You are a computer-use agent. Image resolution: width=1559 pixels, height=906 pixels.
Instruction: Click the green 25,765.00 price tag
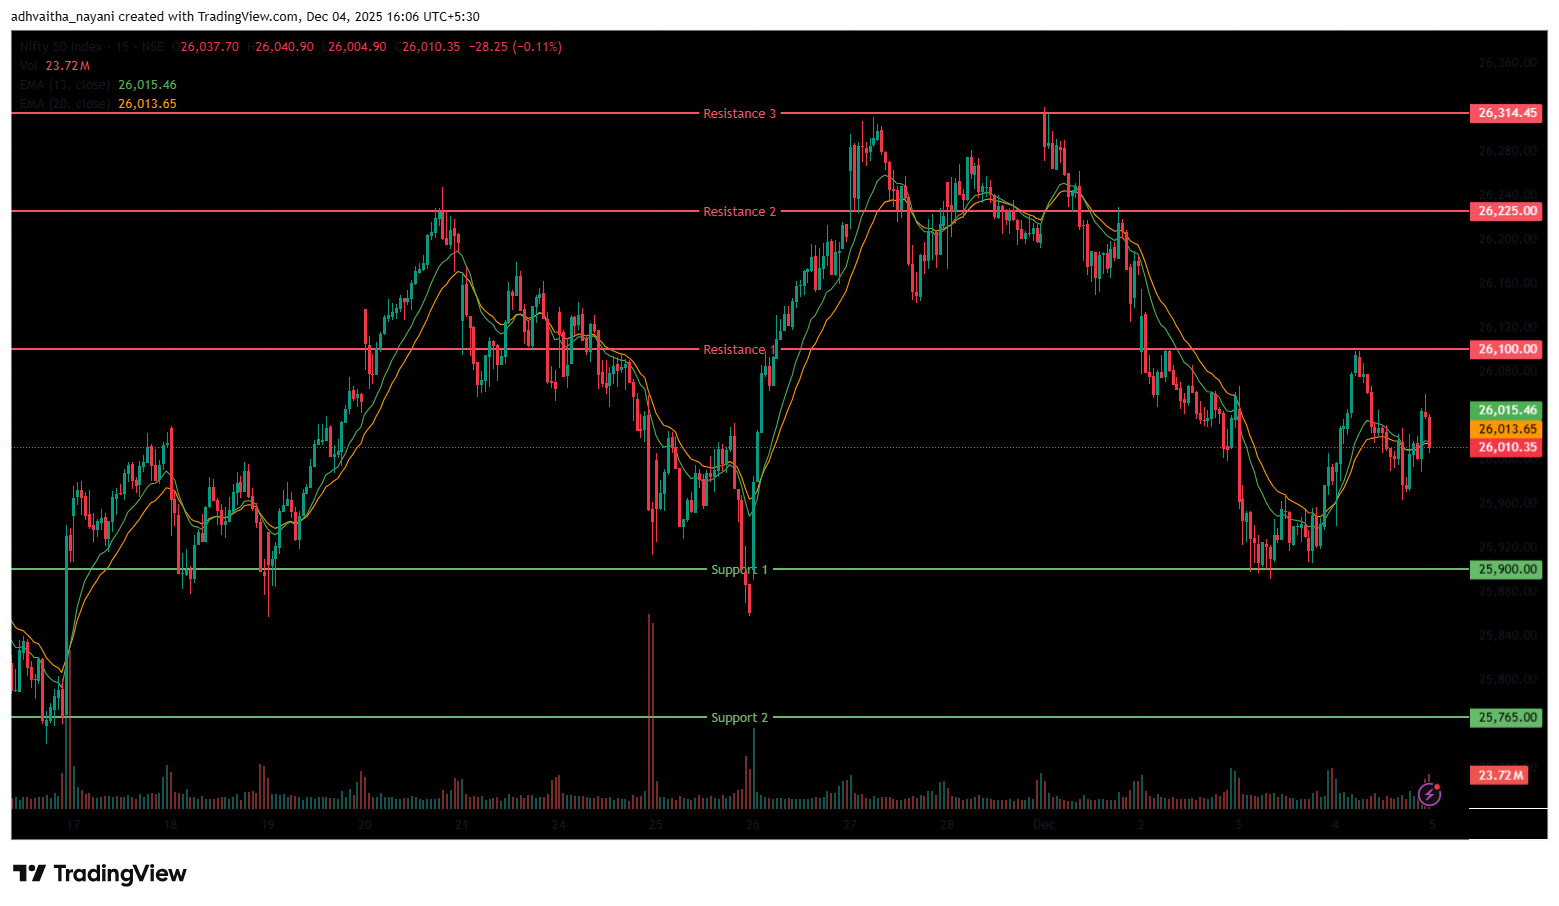click(x=1506, y=717)
